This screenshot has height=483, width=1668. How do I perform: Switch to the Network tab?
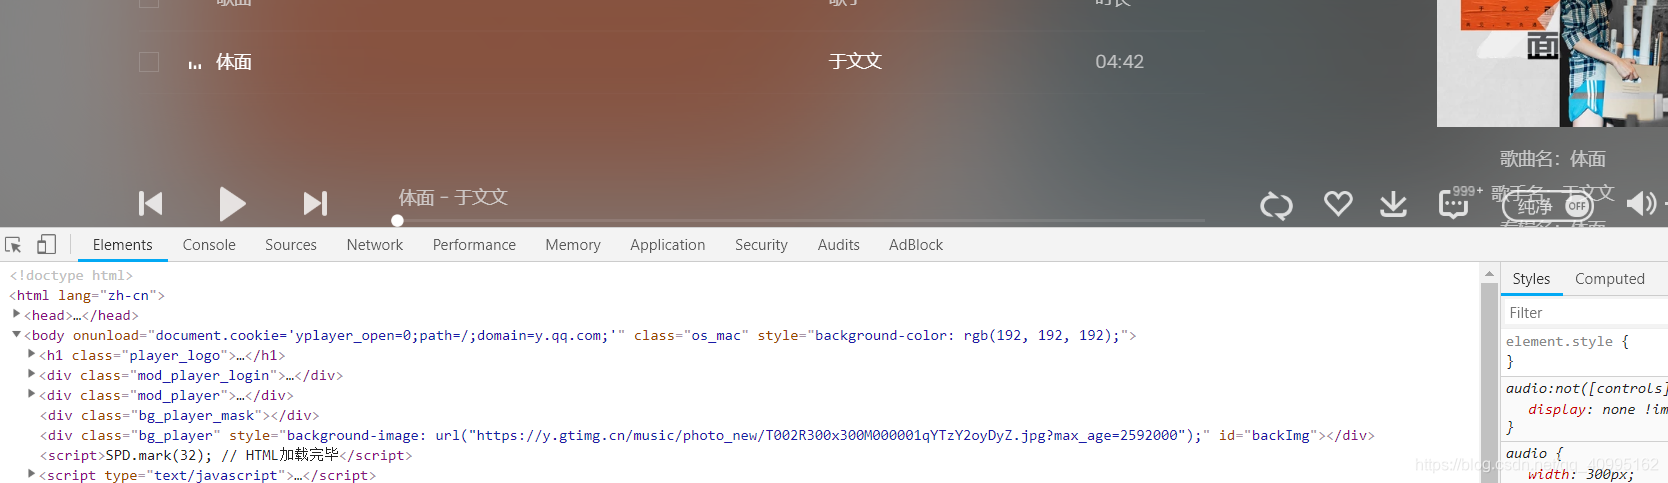click(x=375, y=245)
